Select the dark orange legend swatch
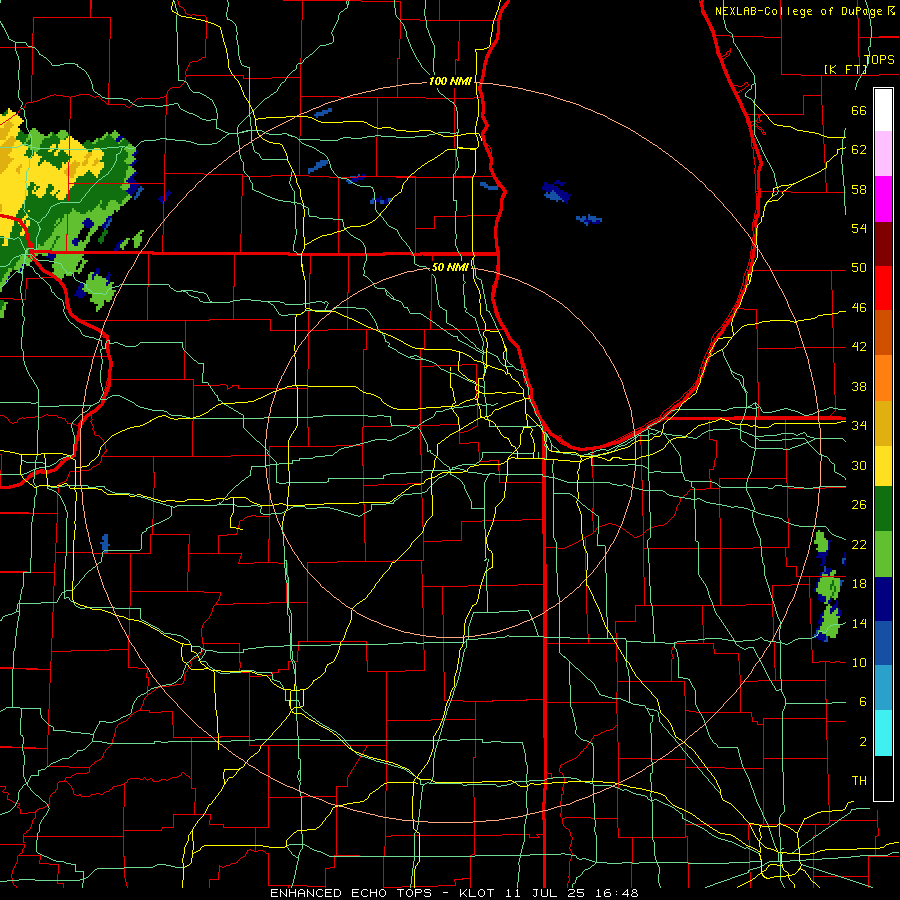Viewport: 900px width, 900px height. pyautogui.click(x=883, y=332)
